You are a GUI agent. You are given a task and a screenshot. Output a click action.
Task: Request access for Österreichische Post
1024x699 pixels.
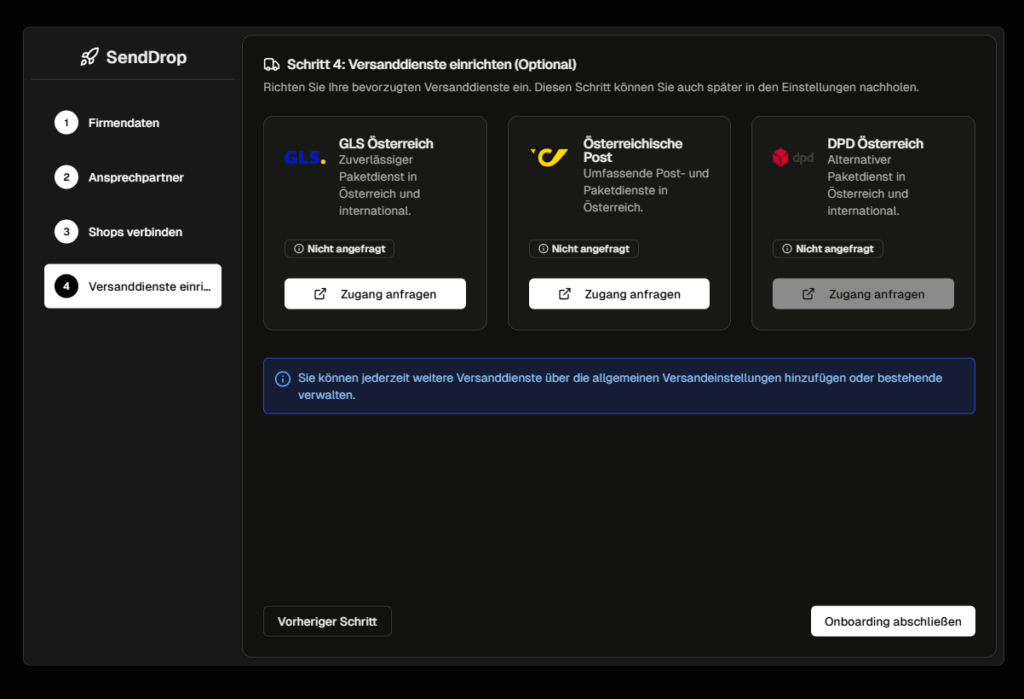(619, 294)
